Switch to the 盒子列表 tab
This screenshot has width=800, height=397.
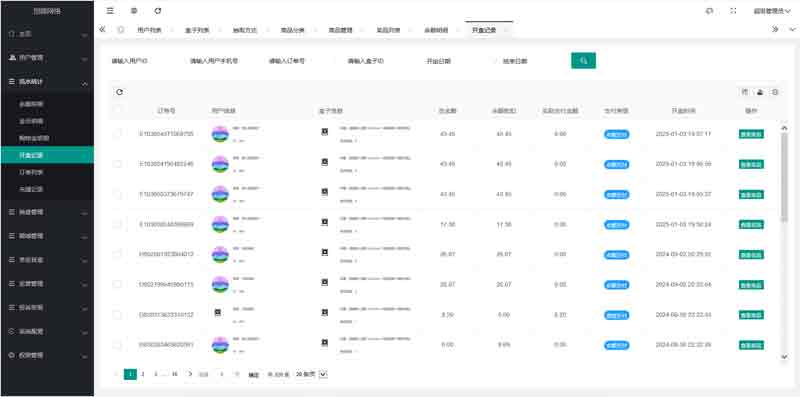click(197, 30)
